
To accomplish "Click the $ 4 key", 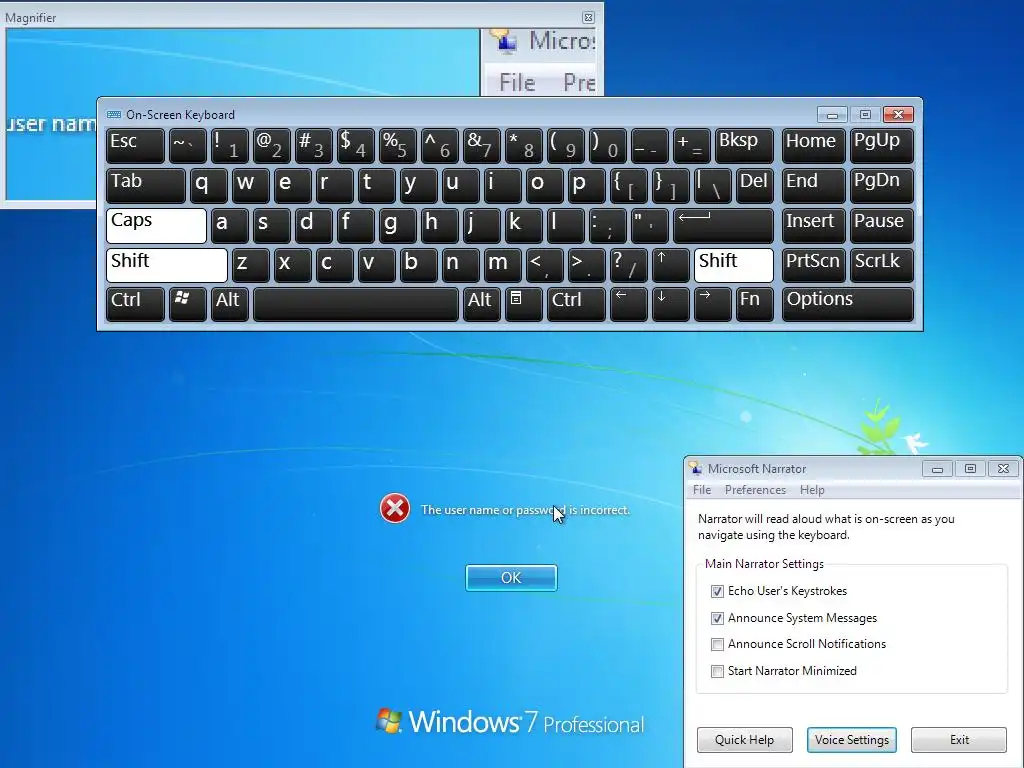I will tap(355, 146).
